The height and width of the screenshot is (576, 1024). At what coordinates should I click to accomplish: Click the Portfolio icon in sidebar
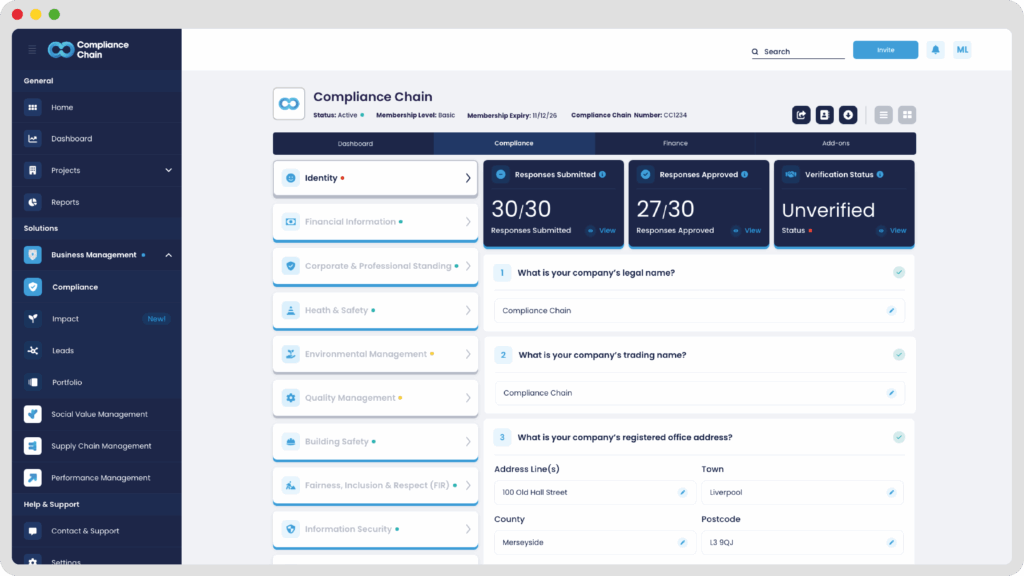[x=33, y=382]
